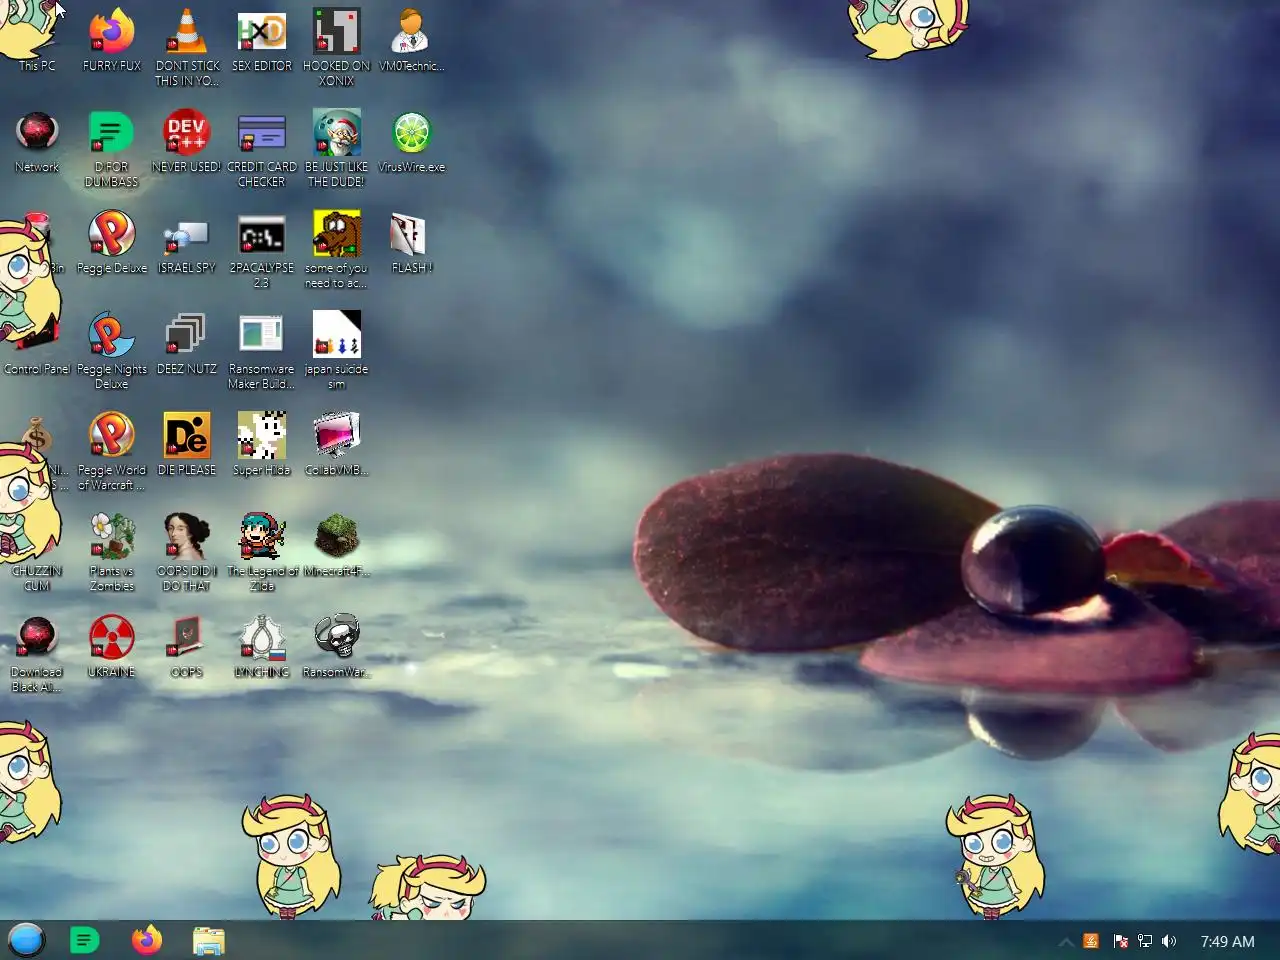The image size is (1280, 960).
Task: Open the RansomWar skull icon
Action: pyautogui.click(x=337, y=638)
